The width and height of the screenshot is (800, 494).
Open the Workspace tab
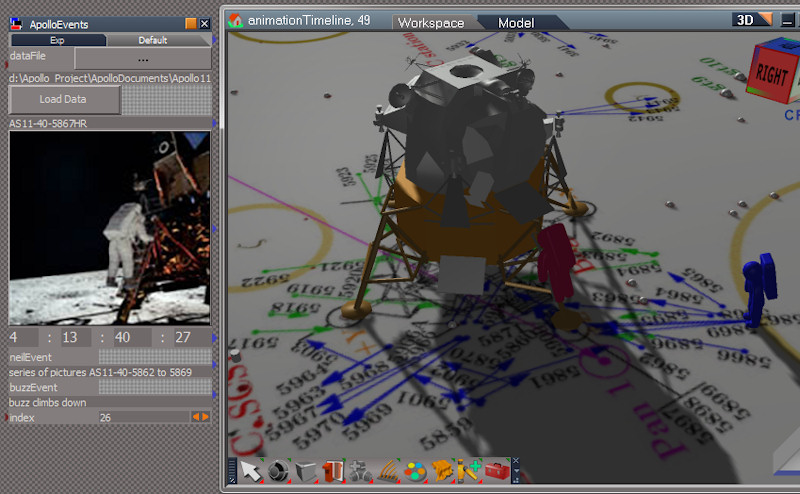pos(431,23)
